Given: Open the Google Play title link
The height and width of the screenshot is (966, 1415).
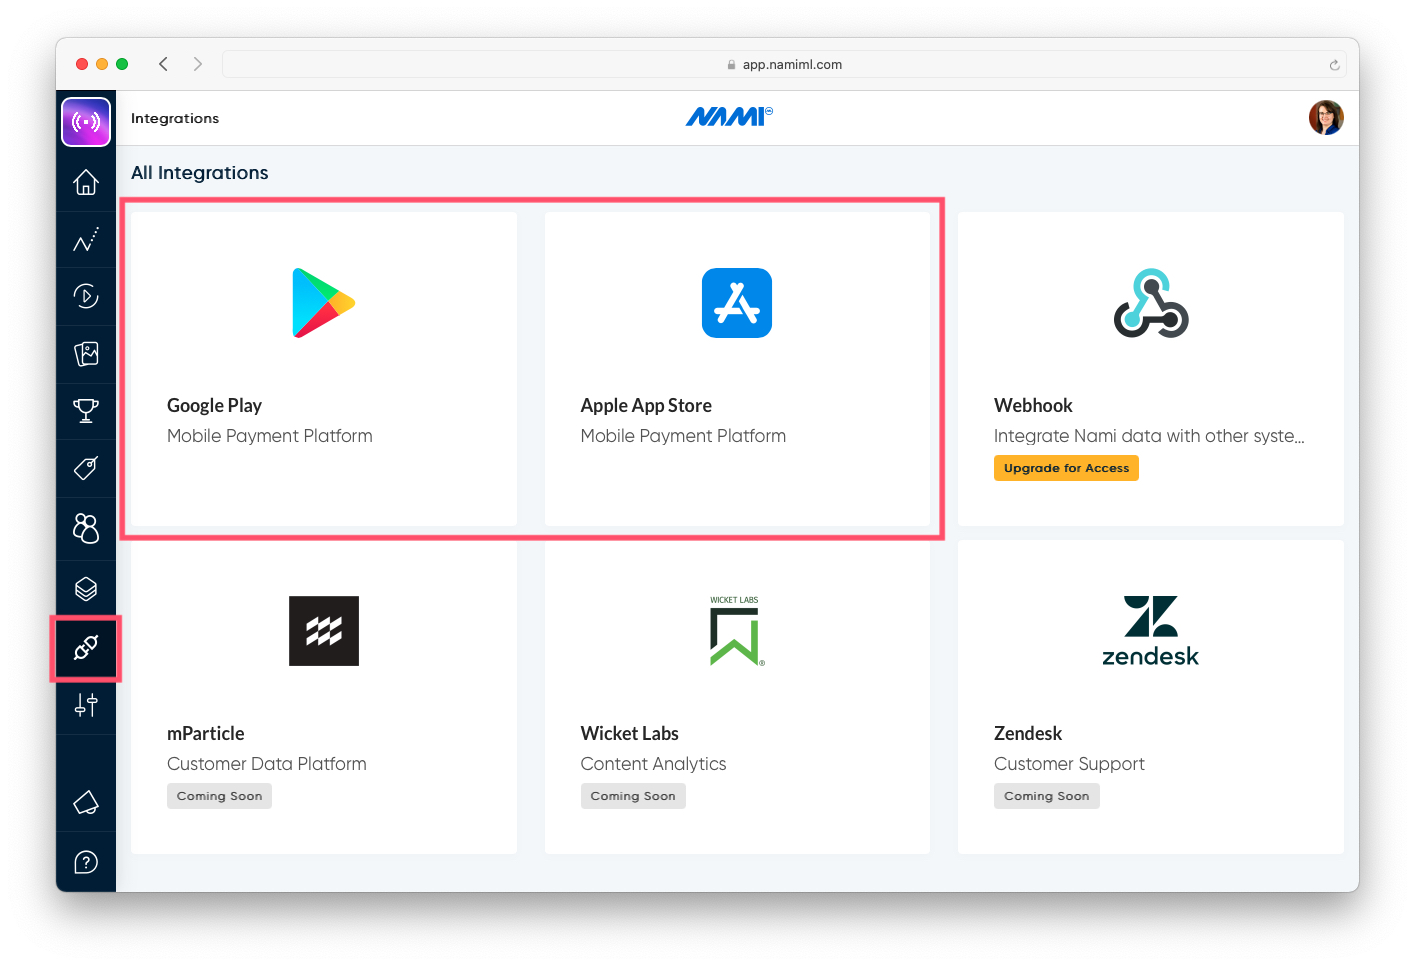Looking at the screenshot, I should coord(214,406).
